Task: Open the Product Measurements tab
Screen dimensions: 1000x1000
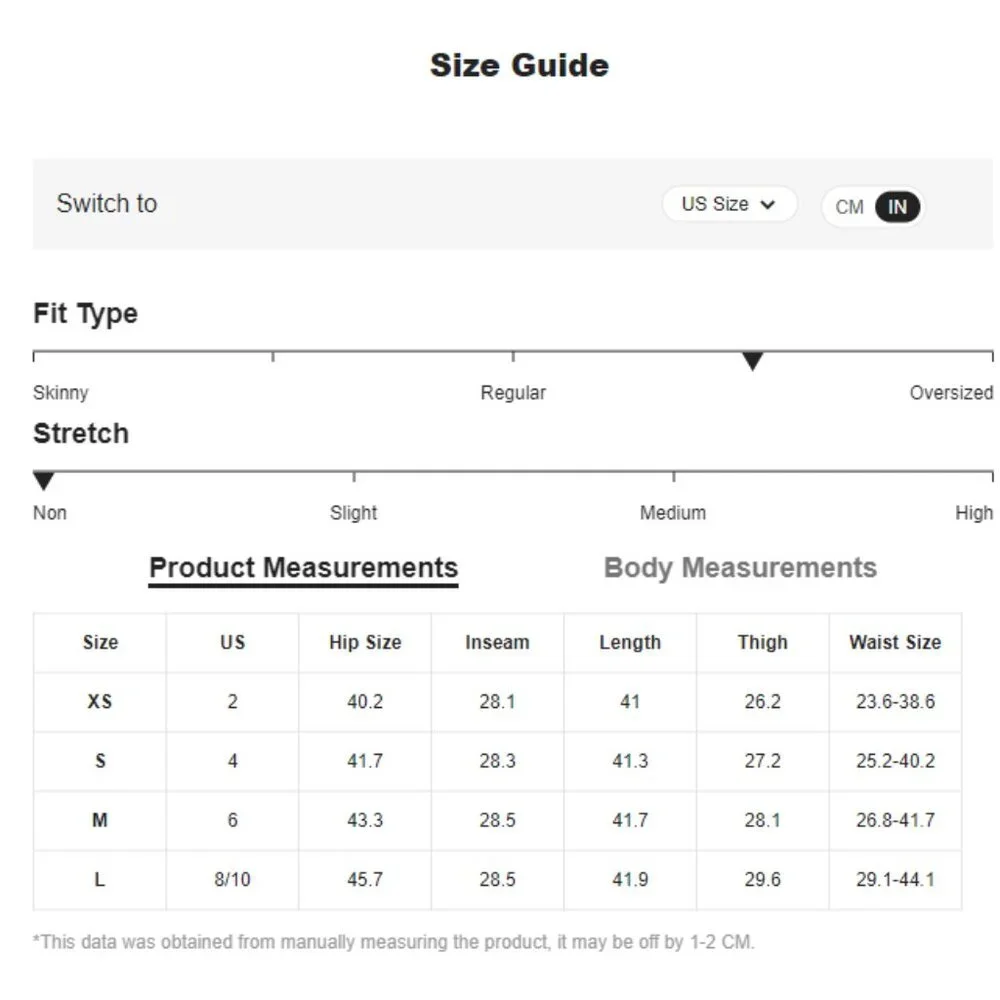Action: coord(303,568)
